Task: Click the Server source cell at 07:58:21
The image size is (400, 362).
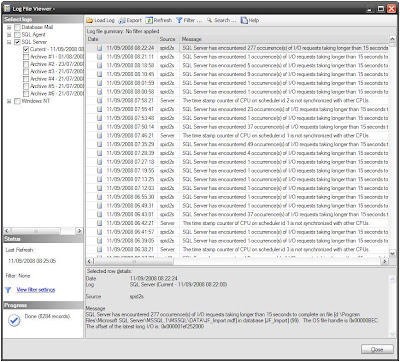Action: [x=167, y=100]
